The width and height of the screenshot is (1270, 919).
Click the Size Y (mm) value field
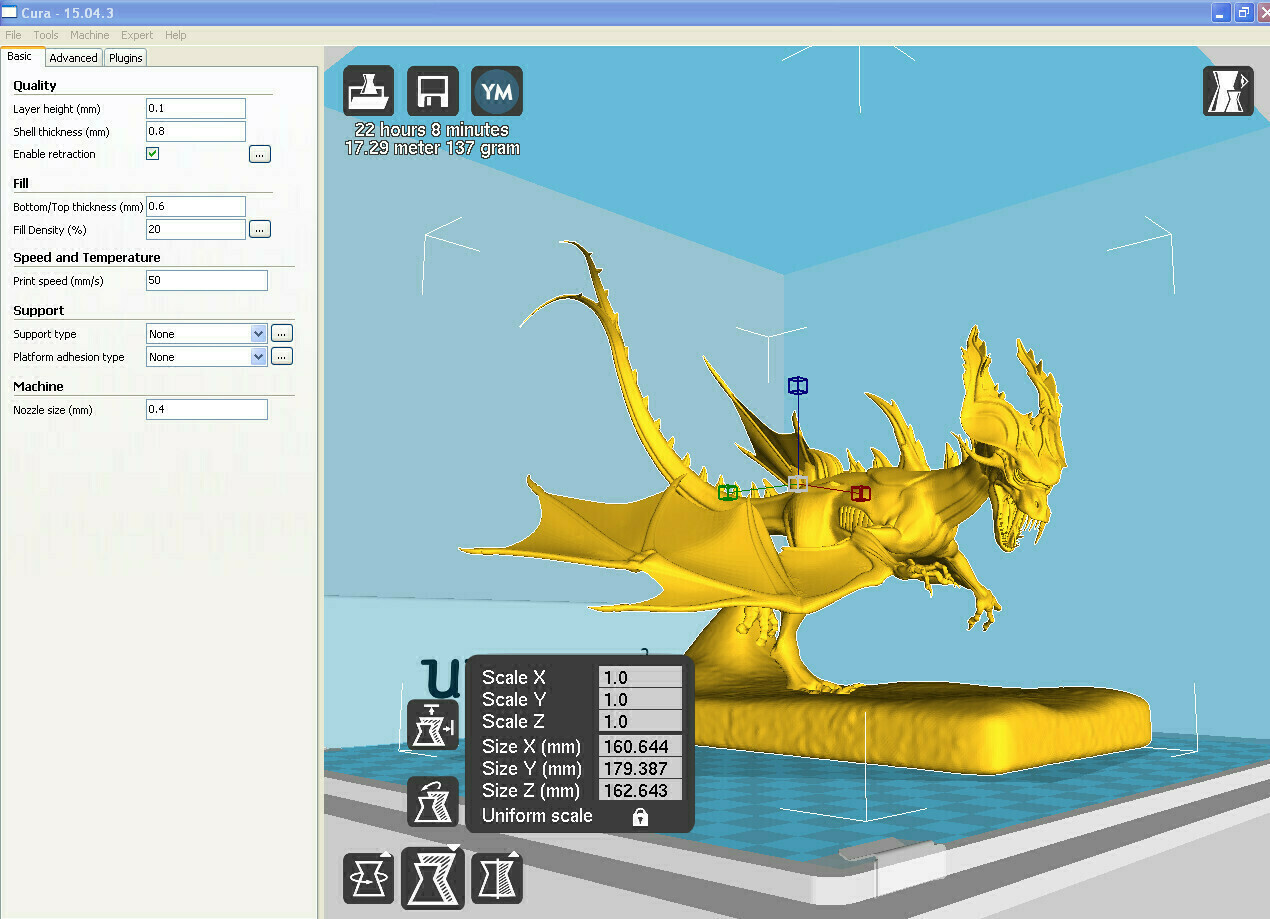coord(640,768)
